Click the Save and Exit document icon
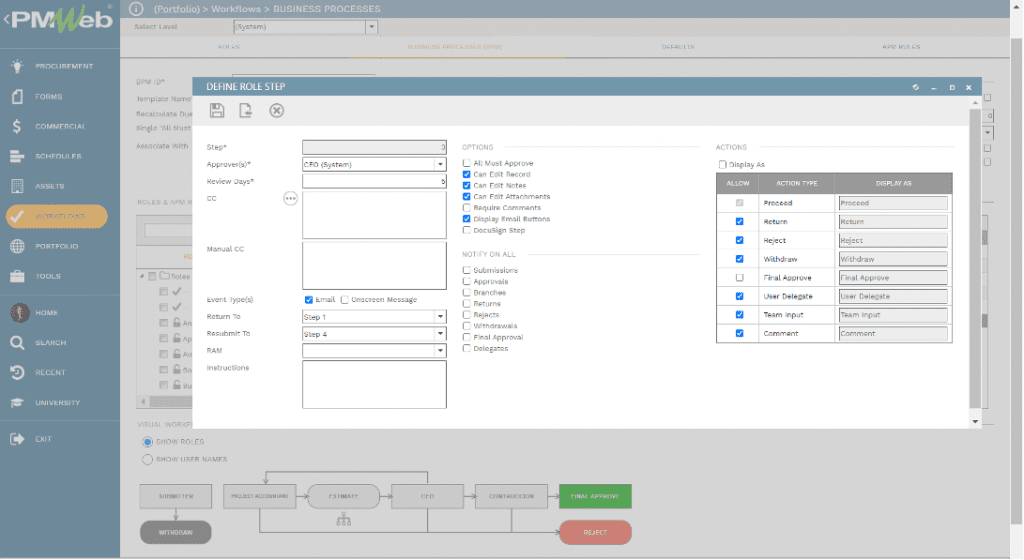Viewport: 1024px width, 560px height. click(246, 110)
